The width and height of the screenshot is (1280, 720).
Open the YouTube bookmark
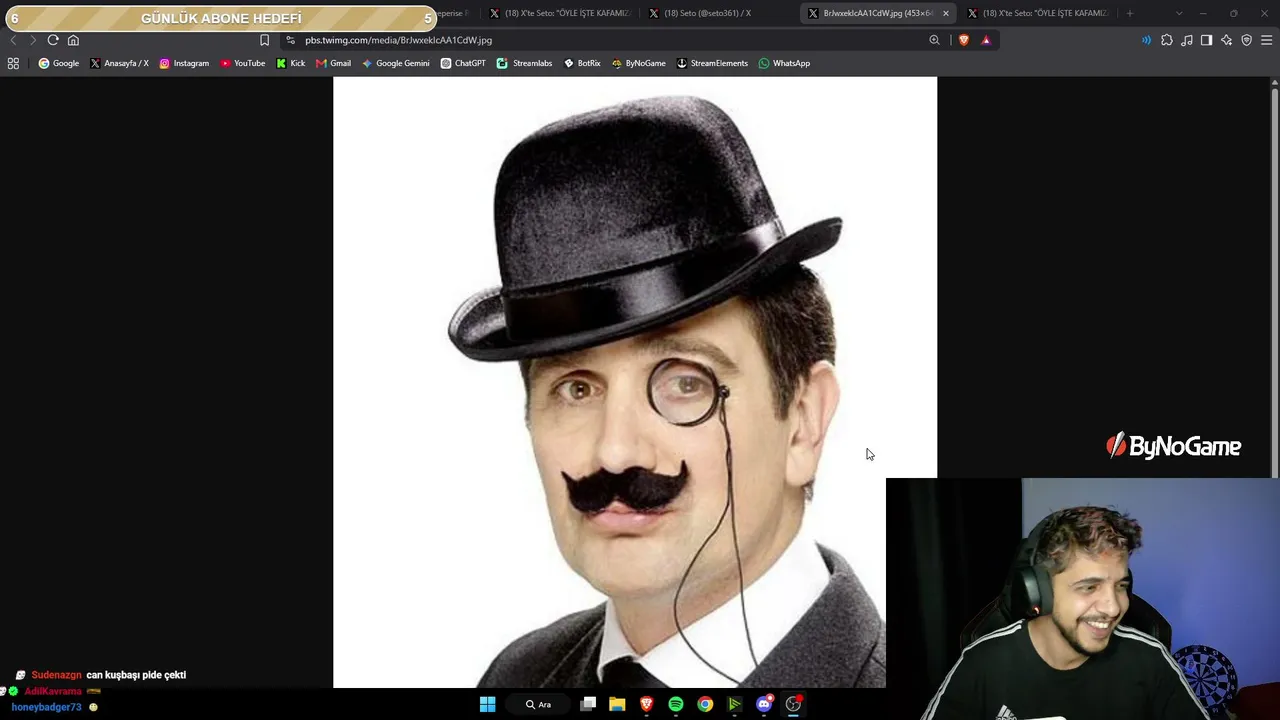243,63
